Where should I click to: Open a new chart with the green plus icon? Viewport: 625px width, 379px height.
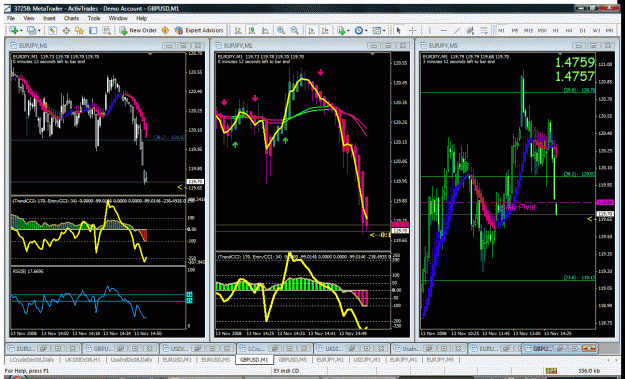point(14,30)
